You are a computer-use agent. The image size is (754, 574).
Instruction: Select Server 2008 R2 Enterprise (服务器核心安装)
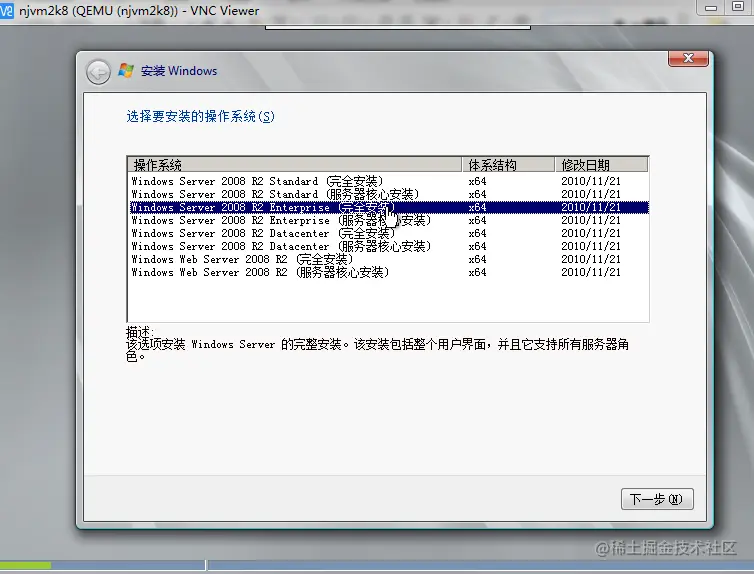click(389, 220)
